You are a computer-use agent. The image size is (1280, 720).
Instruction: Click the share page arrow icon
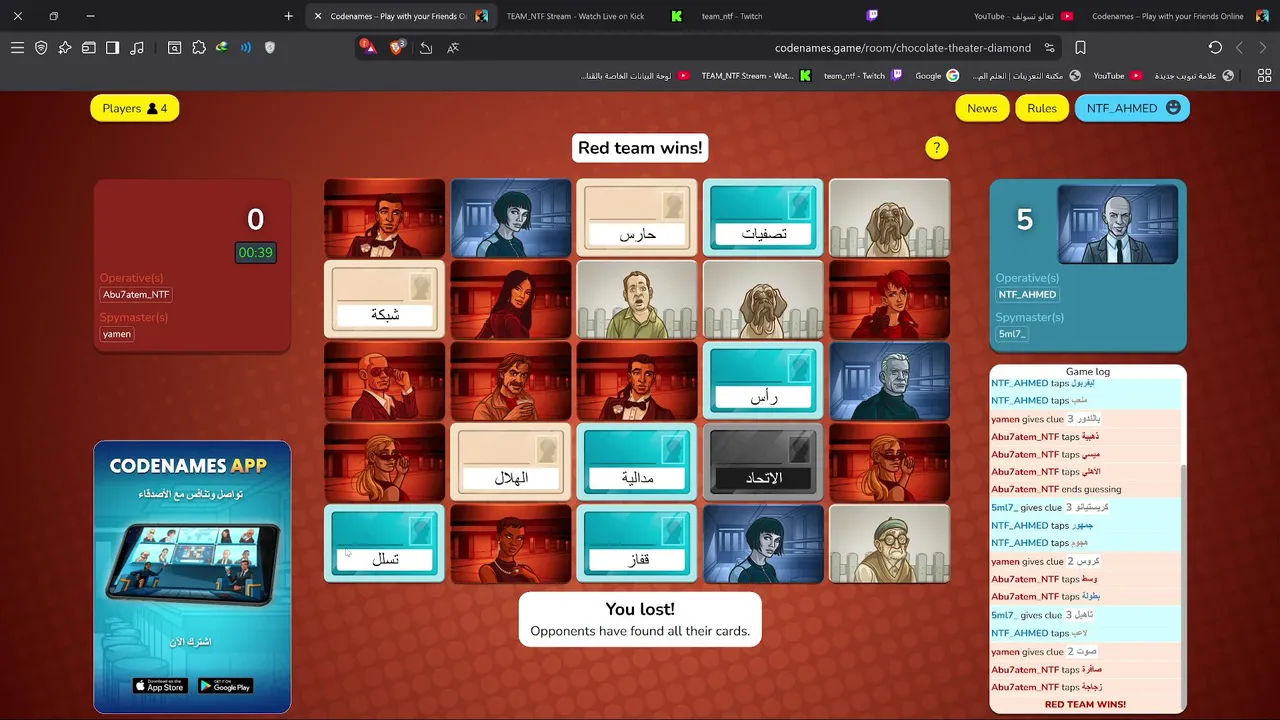[426, 48]
